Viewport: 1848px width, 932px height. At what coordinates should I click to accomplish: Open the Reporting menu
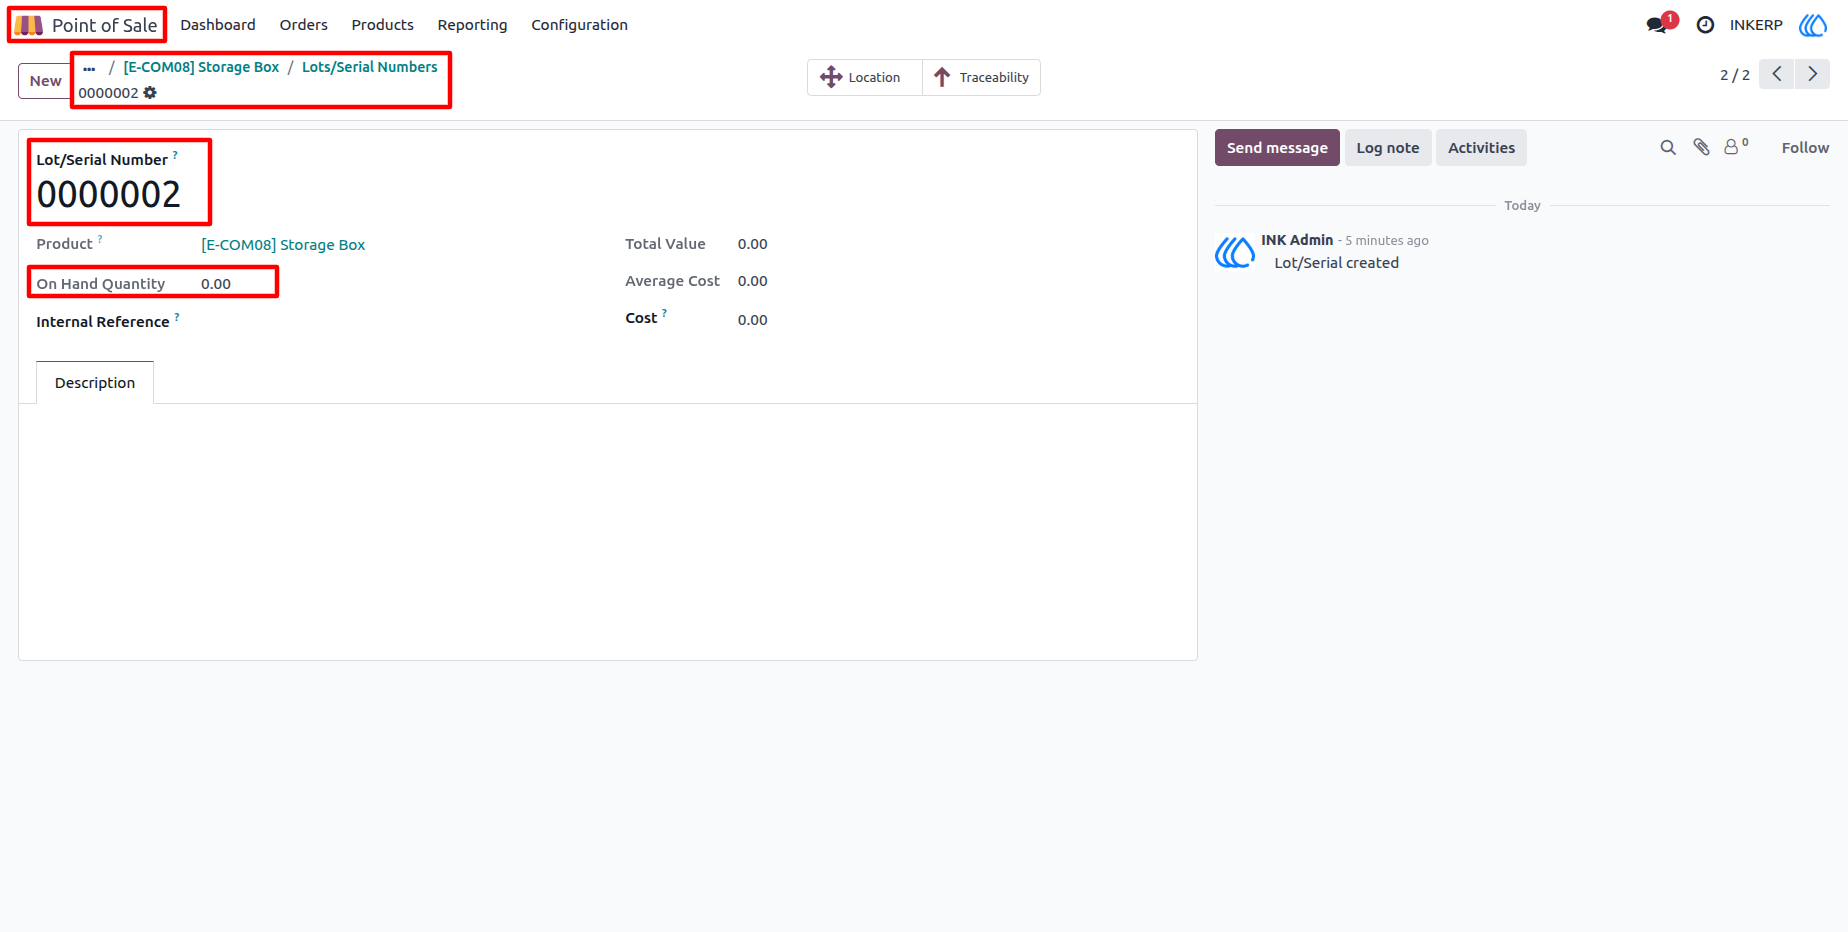point(472,25)
